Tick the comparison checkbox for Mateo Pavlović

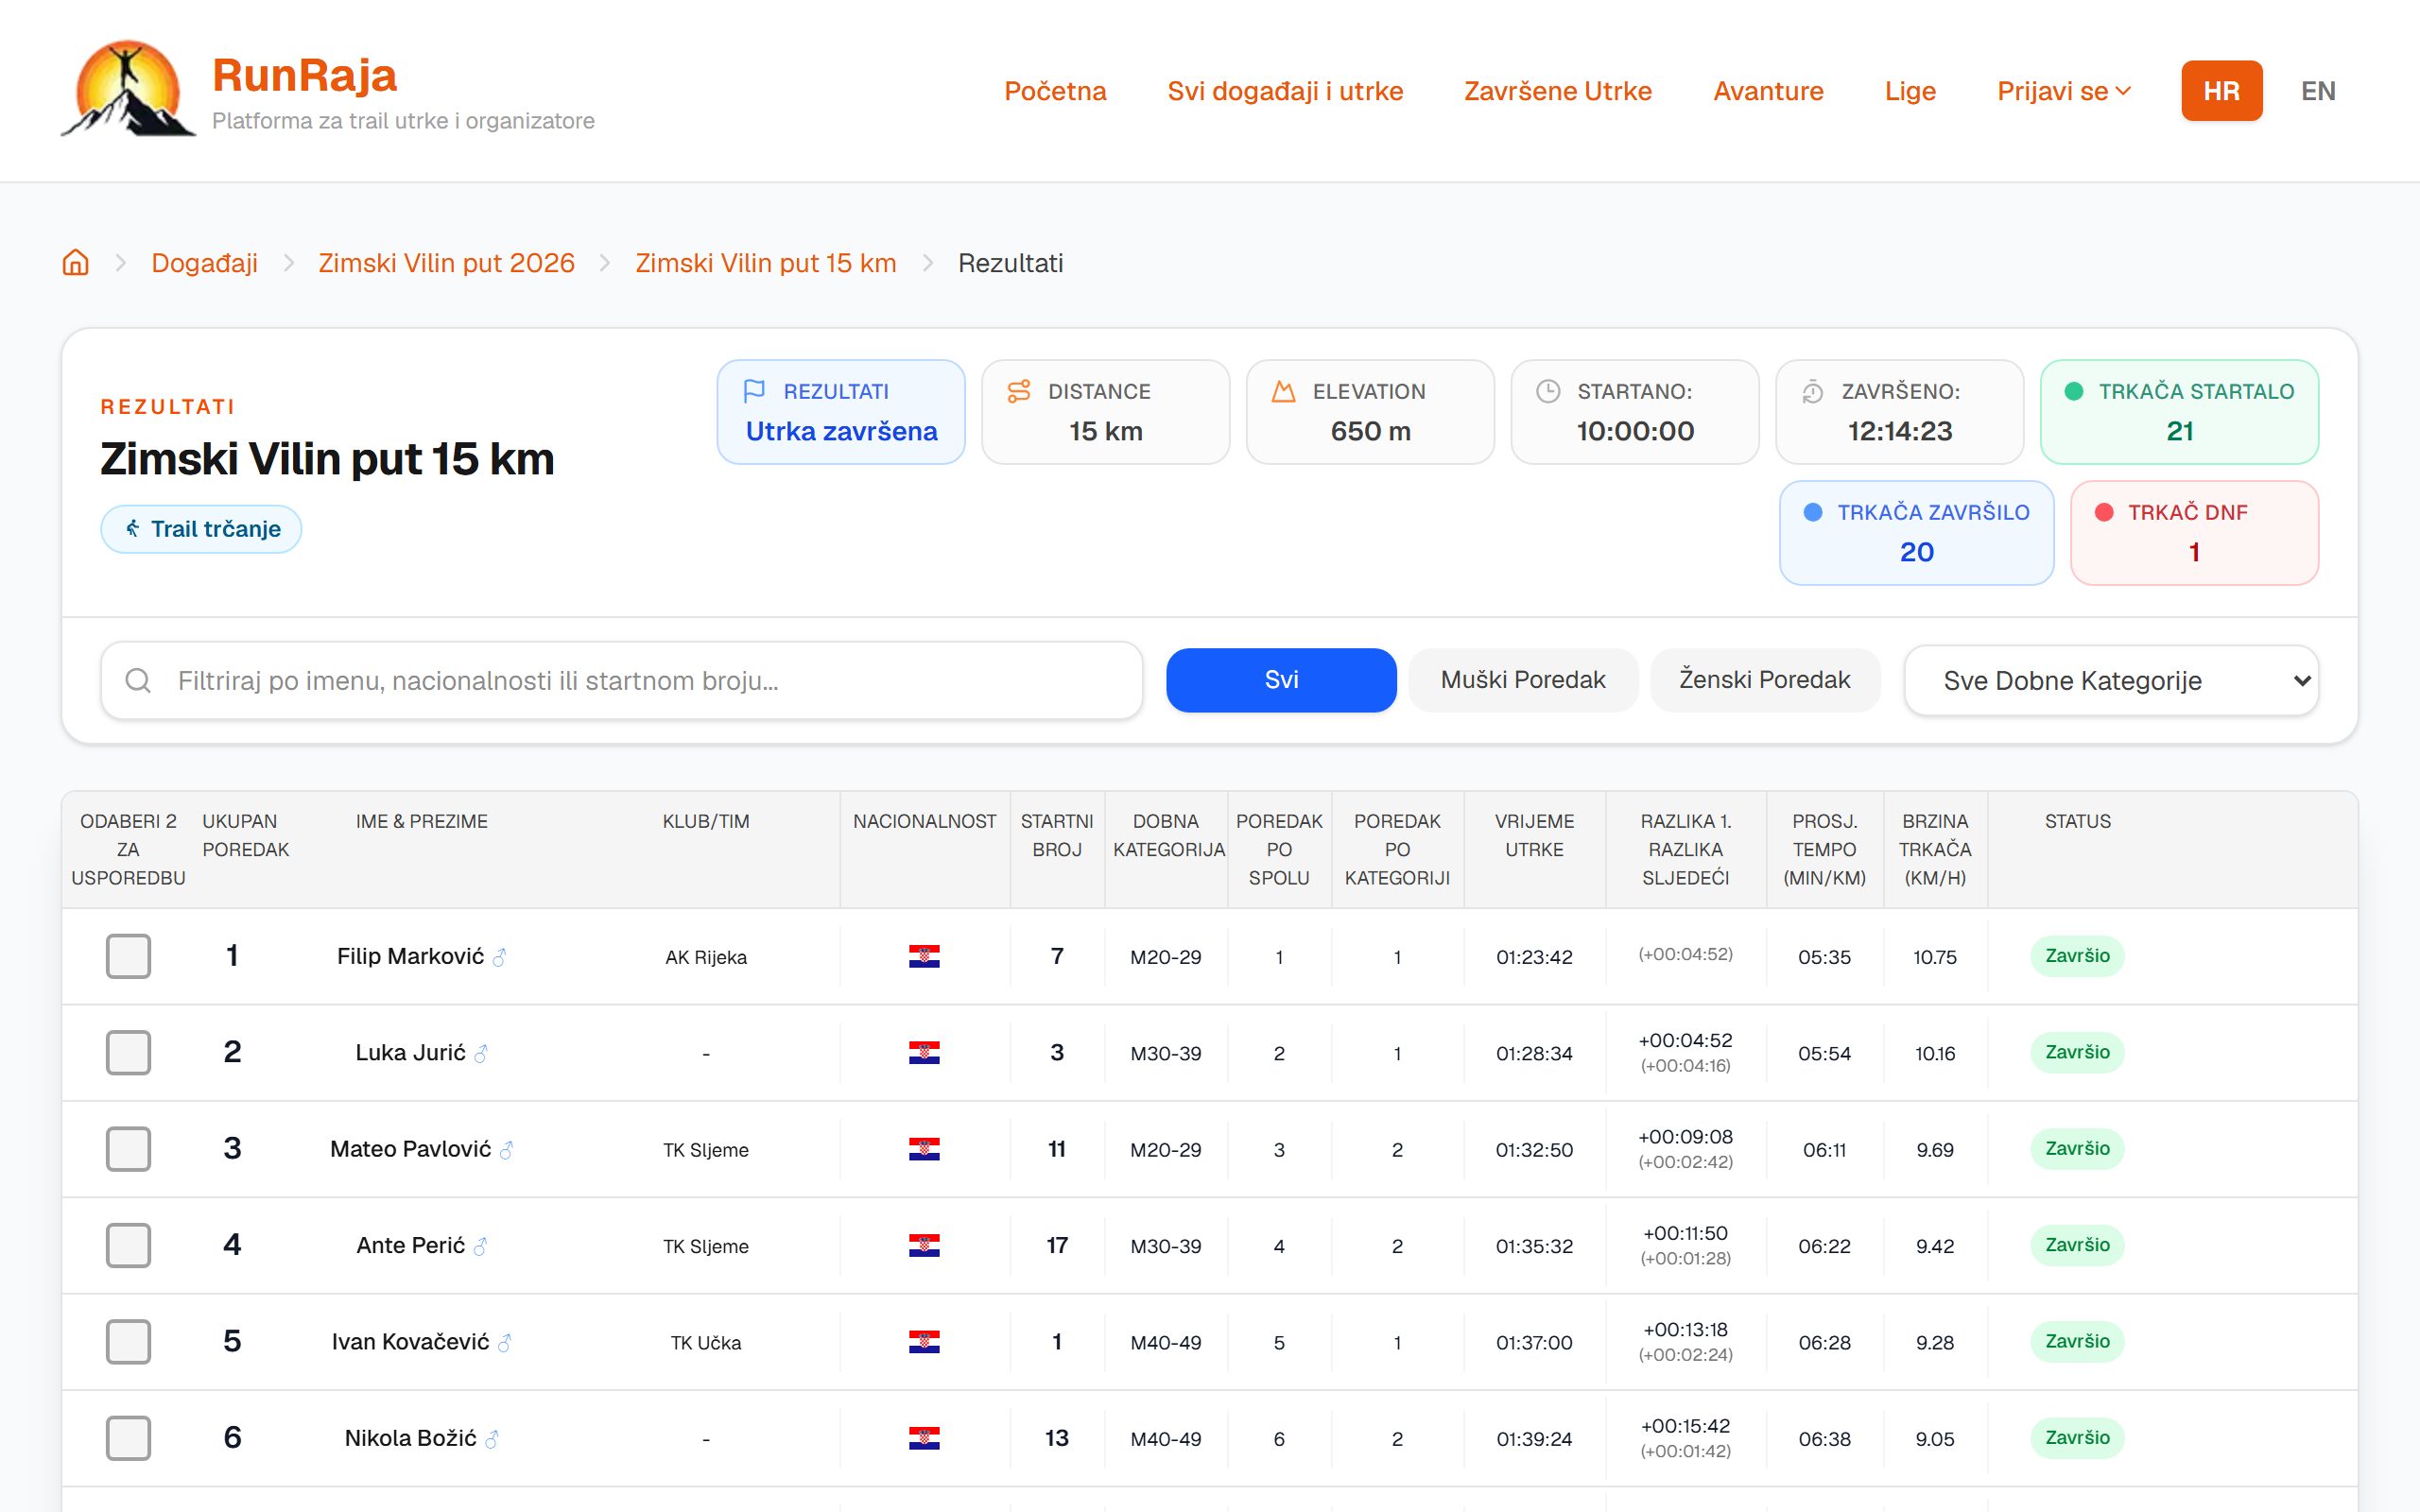128,1149
